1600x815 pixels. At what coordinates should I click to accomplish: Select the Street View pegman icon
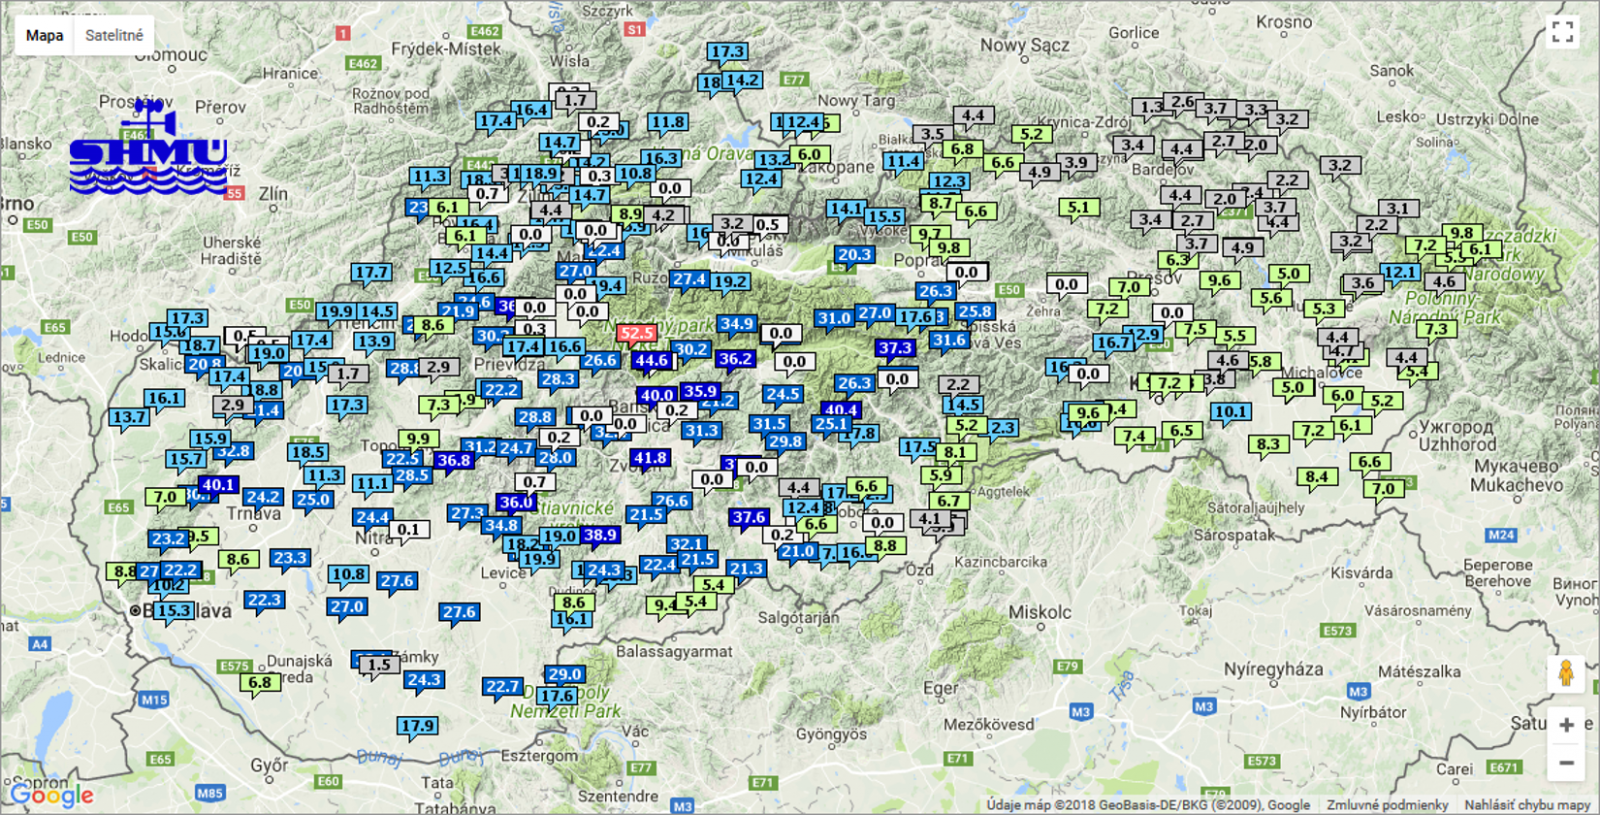1566,673
